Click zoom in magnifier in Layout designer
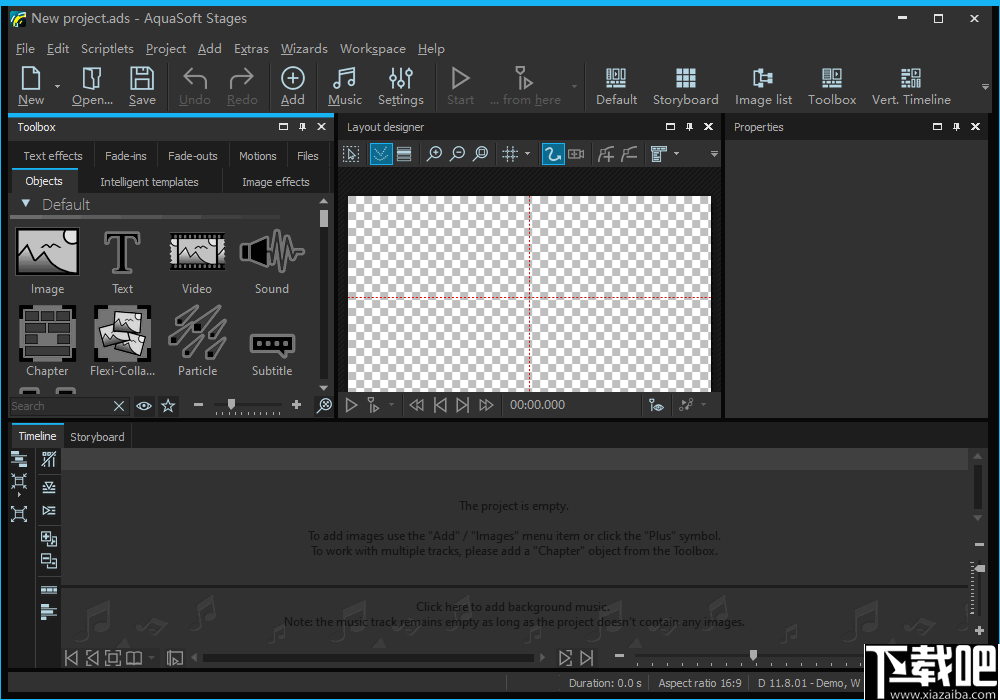Image resolution: width=1000 pixels, height=700 pixels. coord(434,154)
